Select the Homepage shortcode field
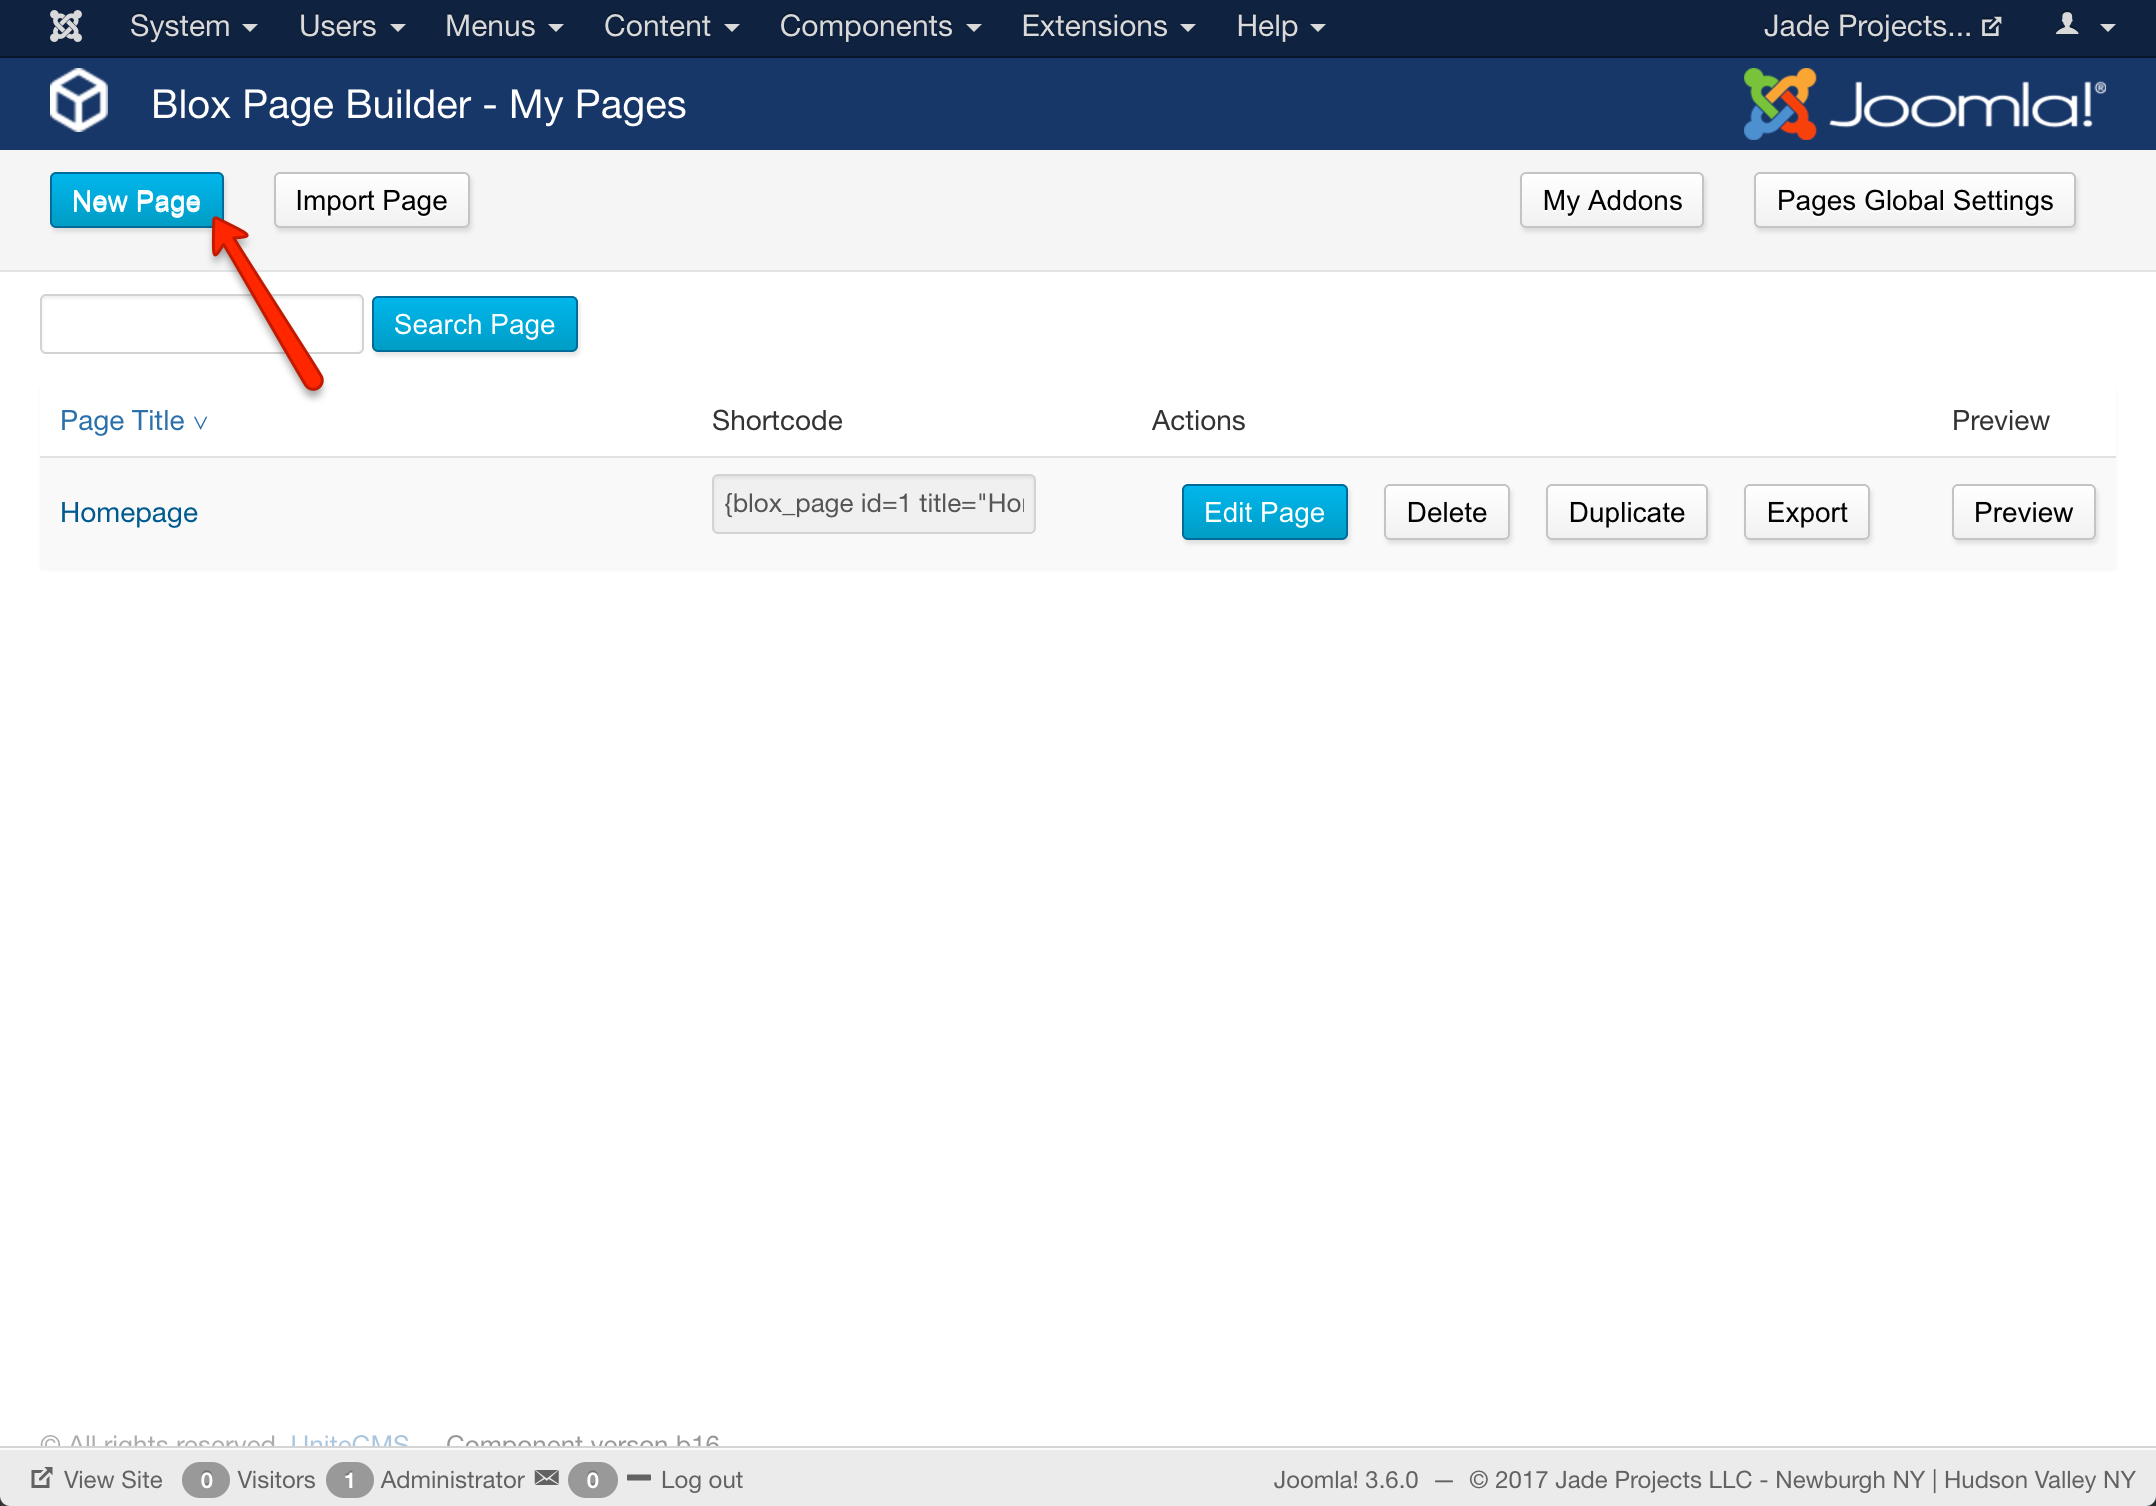The height and width of the screenshot is (1506, 2156). pos(873,504)
